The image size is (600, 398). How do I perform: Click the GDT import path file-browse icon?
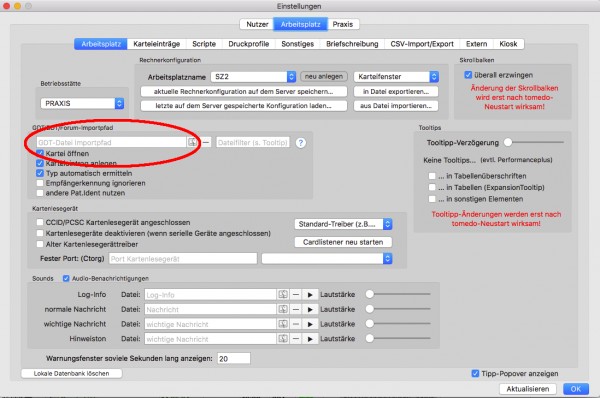point(192,142)
